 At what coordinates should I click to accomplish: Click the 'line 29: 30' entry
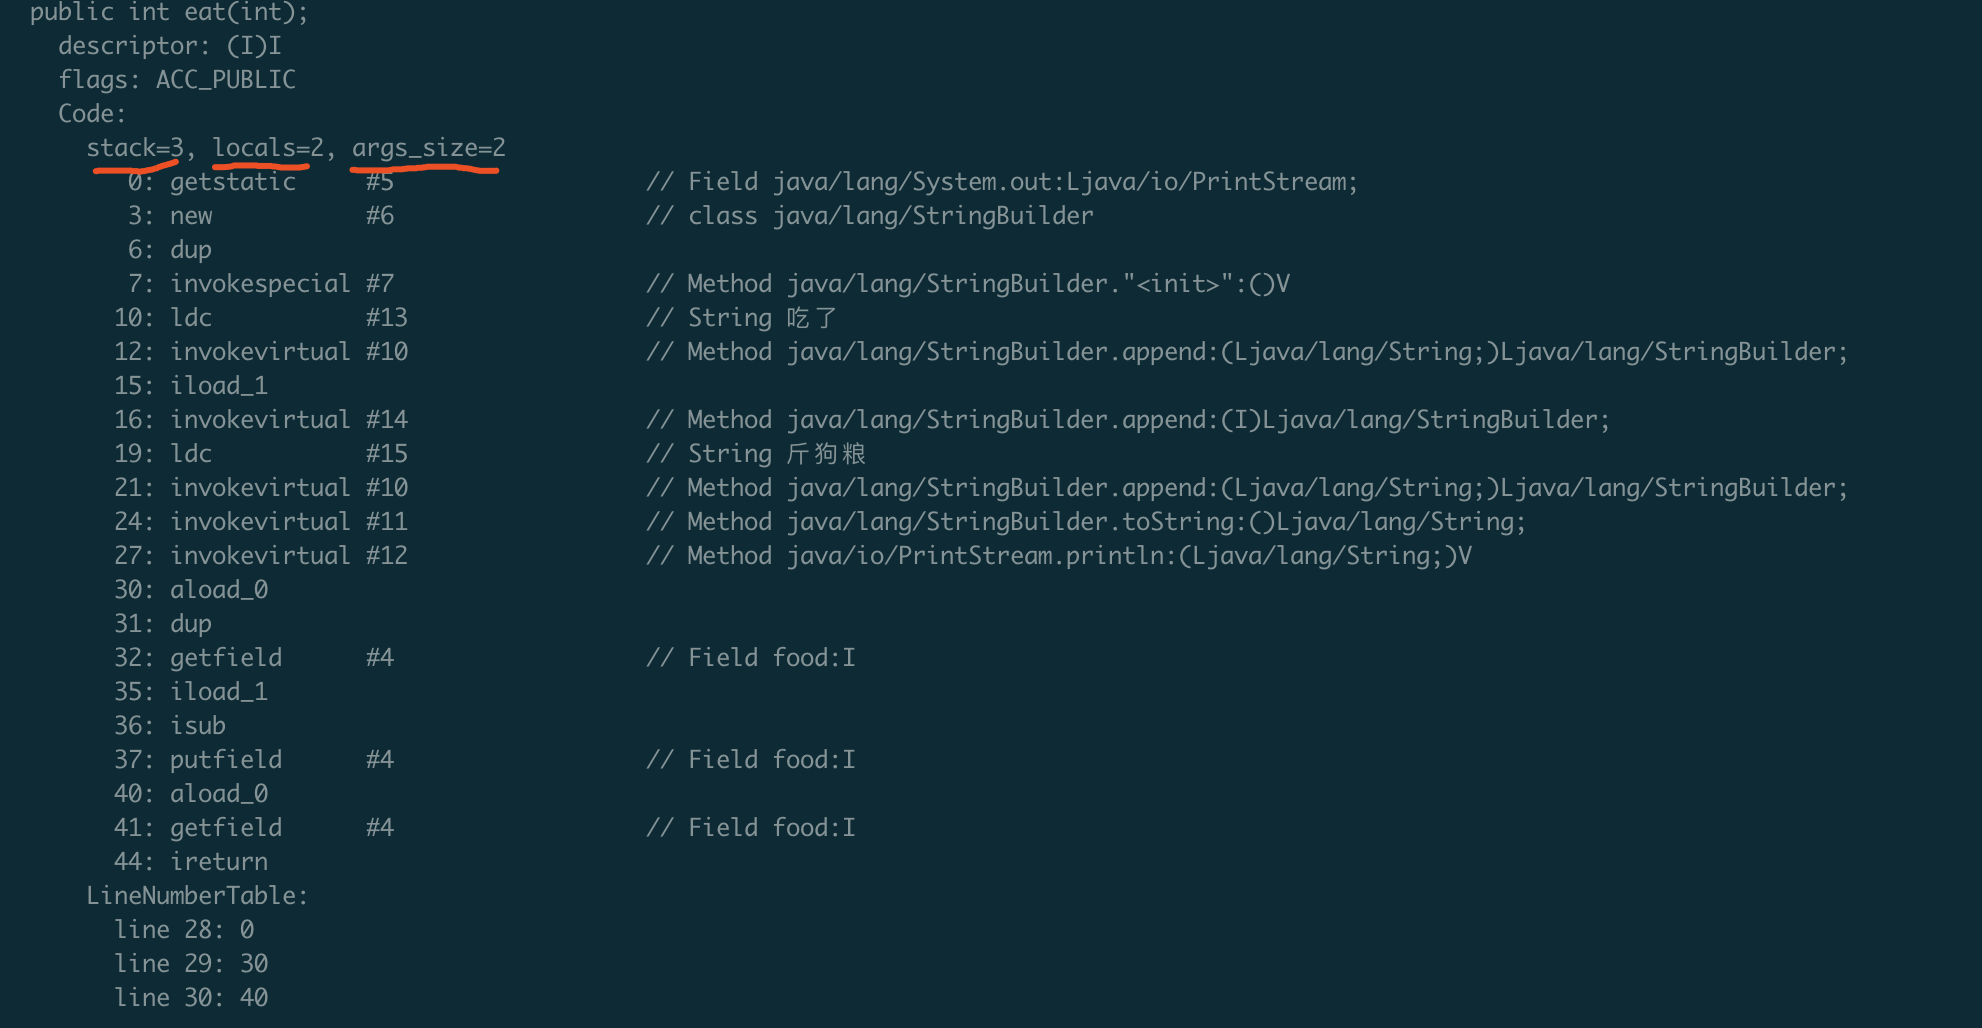point(190,964)
